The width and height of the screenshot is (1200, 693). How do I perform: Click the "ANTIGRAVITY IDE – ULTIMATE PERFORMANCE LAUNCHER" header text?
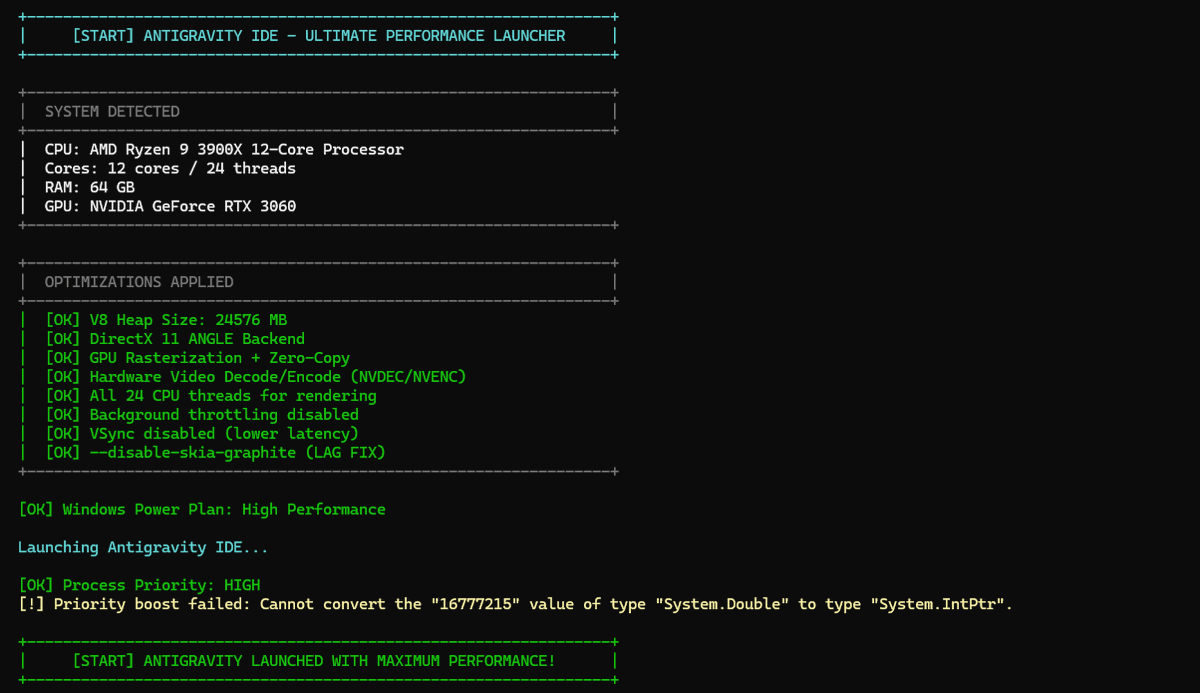[x=354, y=36]
